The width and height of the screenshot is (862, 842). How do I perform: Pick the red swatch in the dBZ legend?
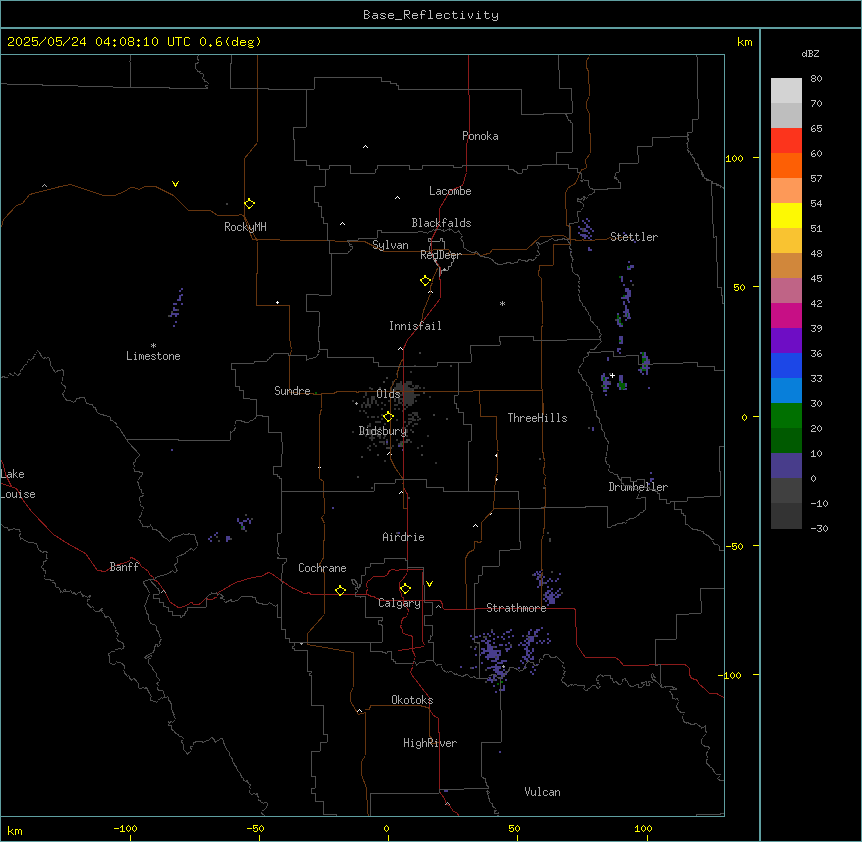[x=786, y=141]
